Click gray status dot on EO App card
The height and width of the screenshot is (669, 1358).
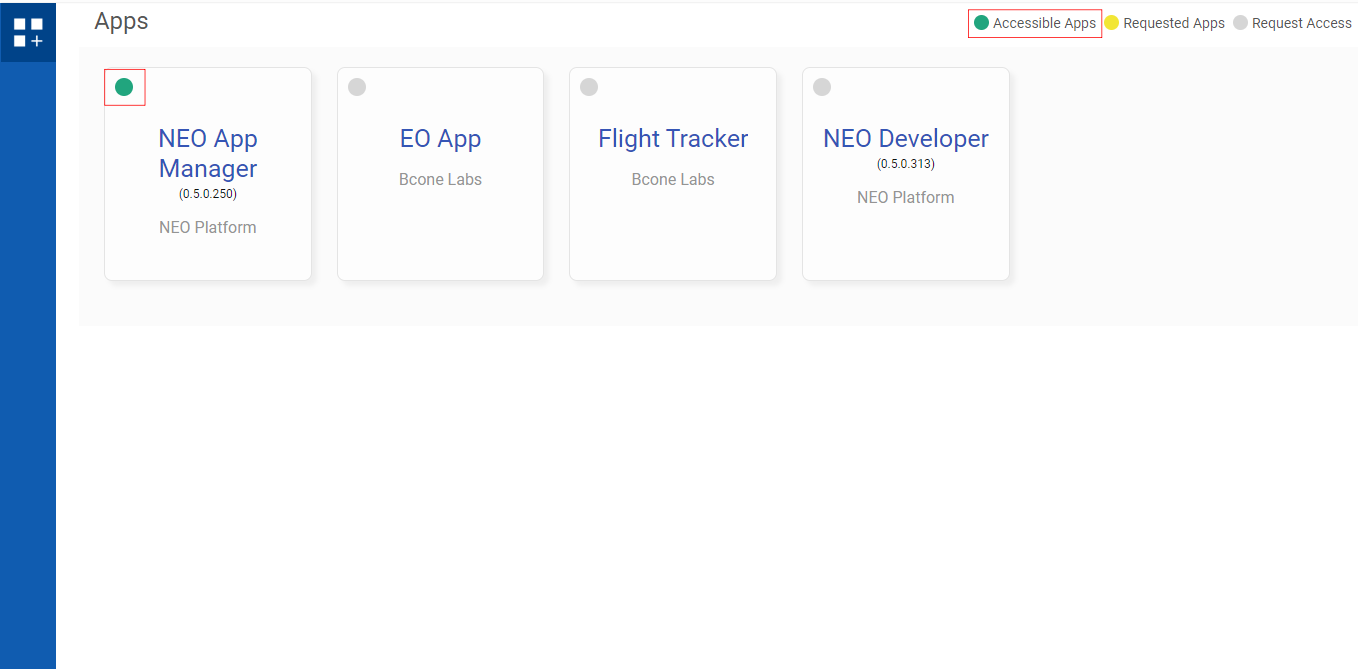(x=357, y=87)
